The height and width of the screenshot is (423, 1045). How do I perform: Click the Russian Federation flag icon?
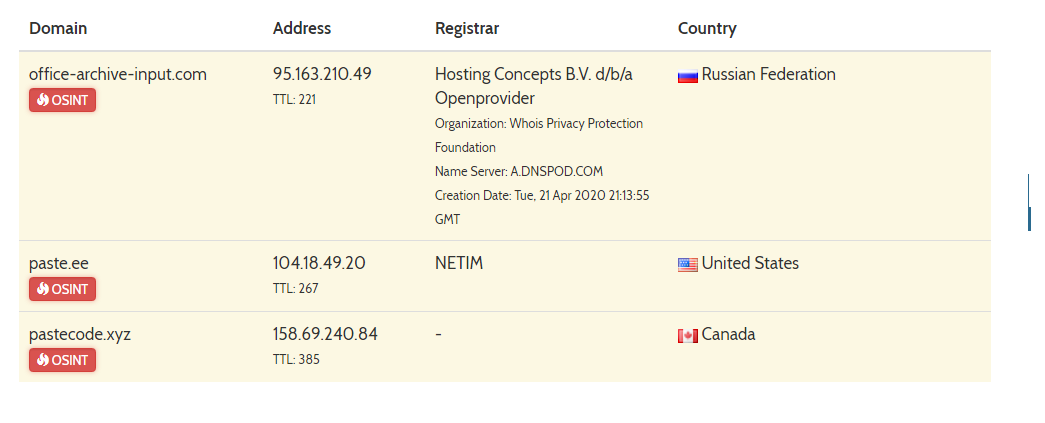point(688,76)
